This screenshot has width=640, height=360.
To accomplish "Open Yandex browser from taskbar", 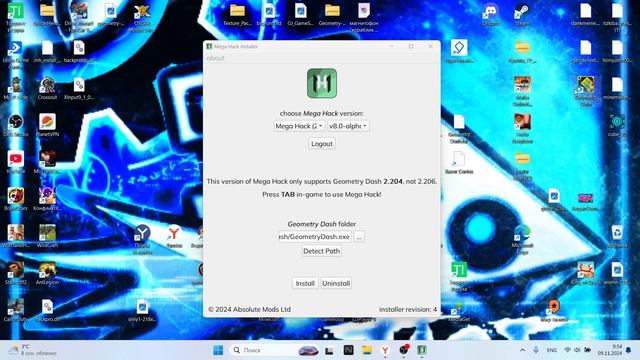I will pyautogui.click(x=385, y=350).
